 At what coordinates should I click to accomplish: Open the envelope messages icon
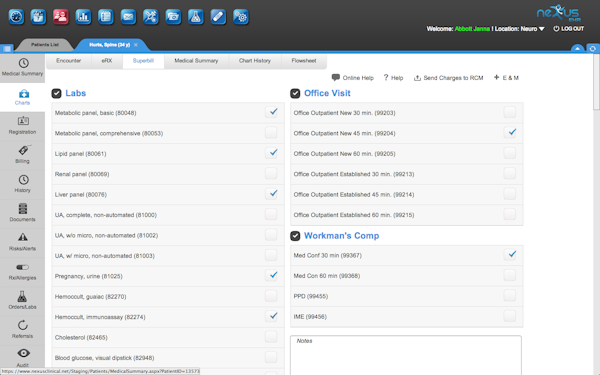coord(128,17)
